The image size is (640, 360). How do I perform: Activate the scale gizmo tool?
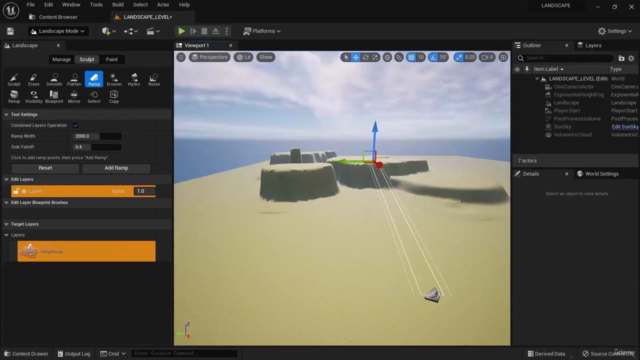click(375, 57)
